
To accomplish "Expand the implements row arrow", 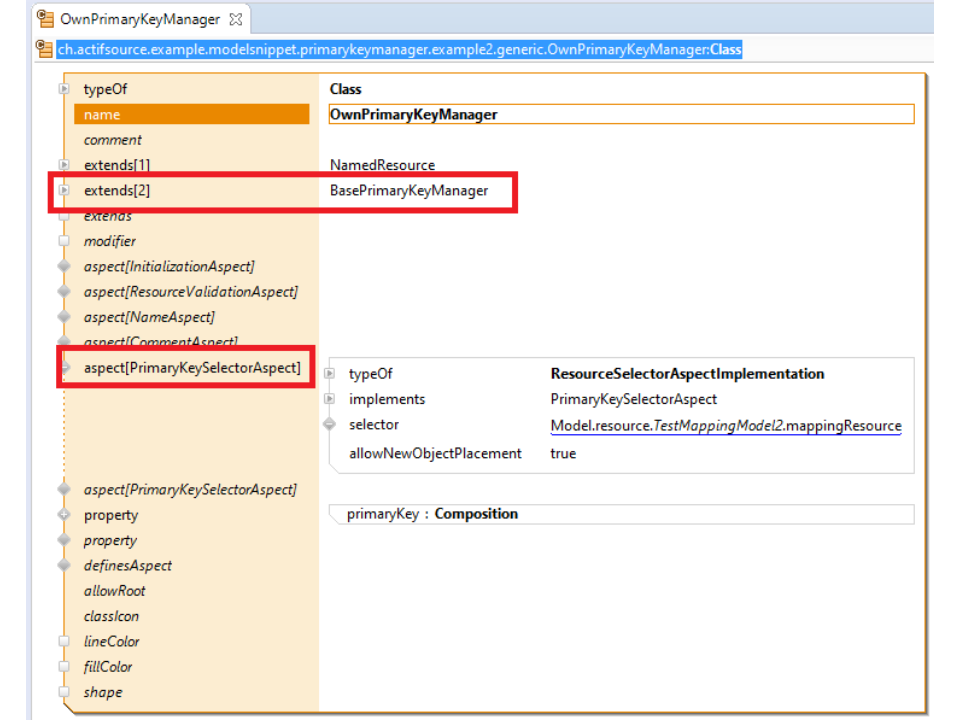I will tap(330, 399).
